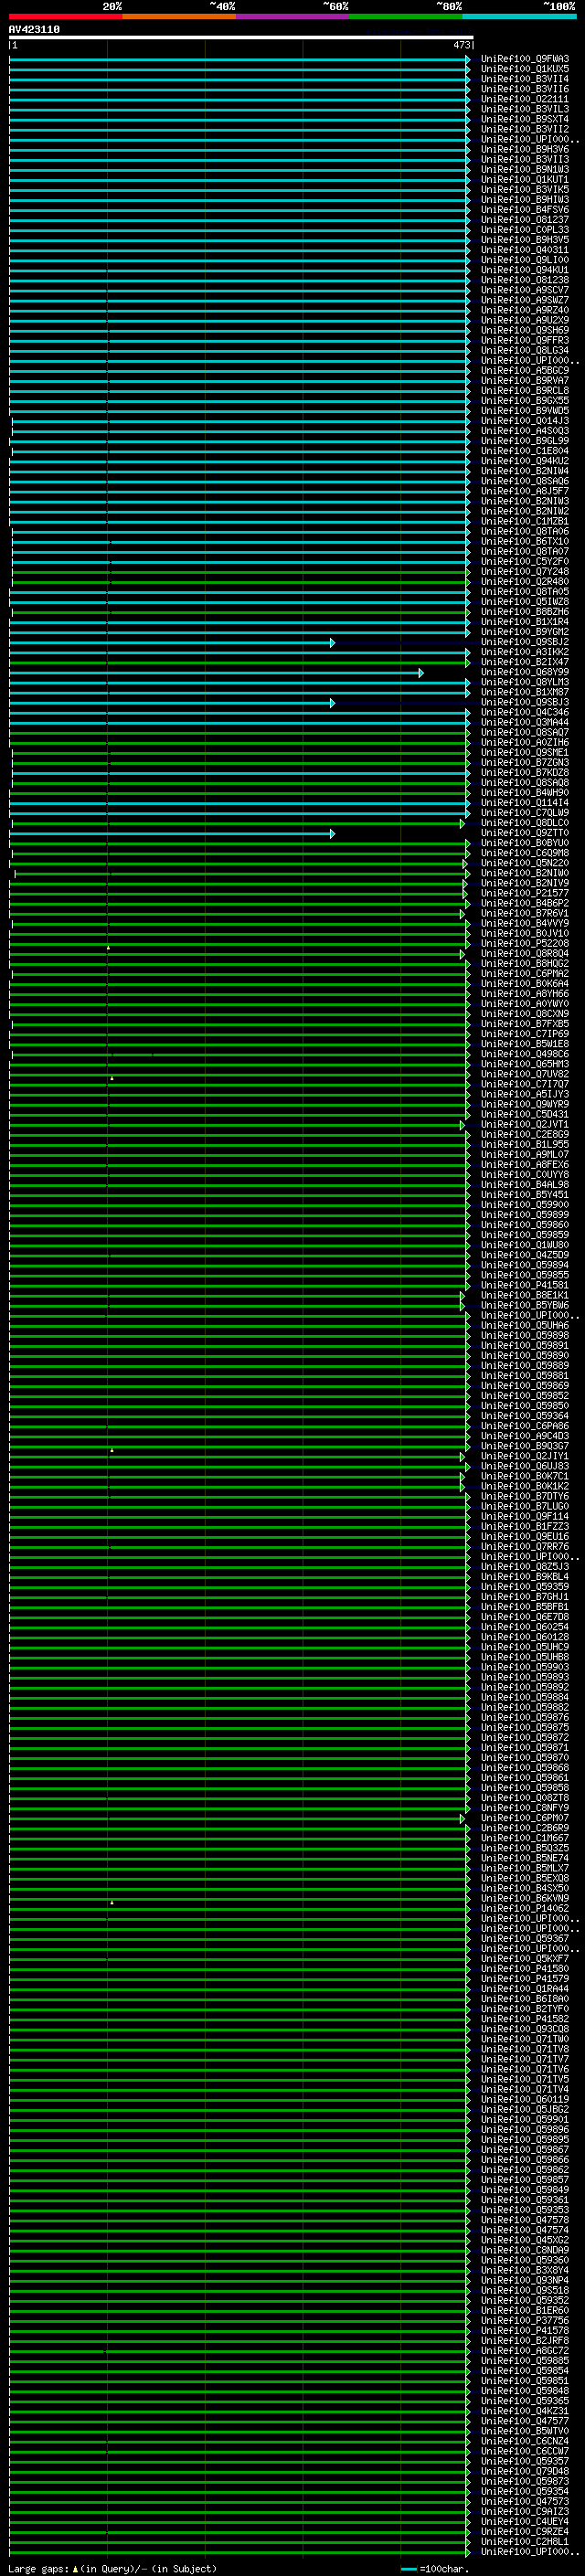The image size is (585, 2576).
Task: Select label UniRef100_C1E804
Action: [x=525, y=451]
